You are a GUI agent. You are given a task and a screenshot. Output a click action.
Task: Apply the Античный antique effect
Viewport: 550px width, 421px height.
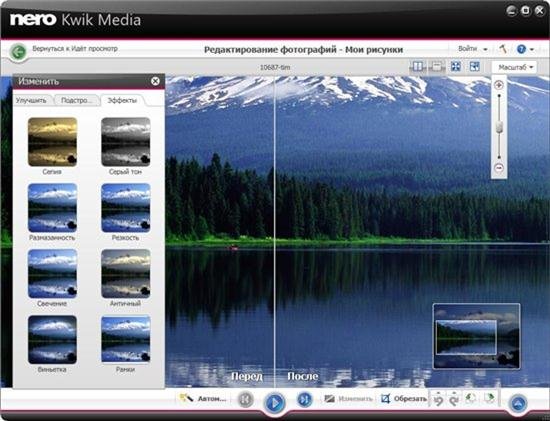tap(126, 274)
